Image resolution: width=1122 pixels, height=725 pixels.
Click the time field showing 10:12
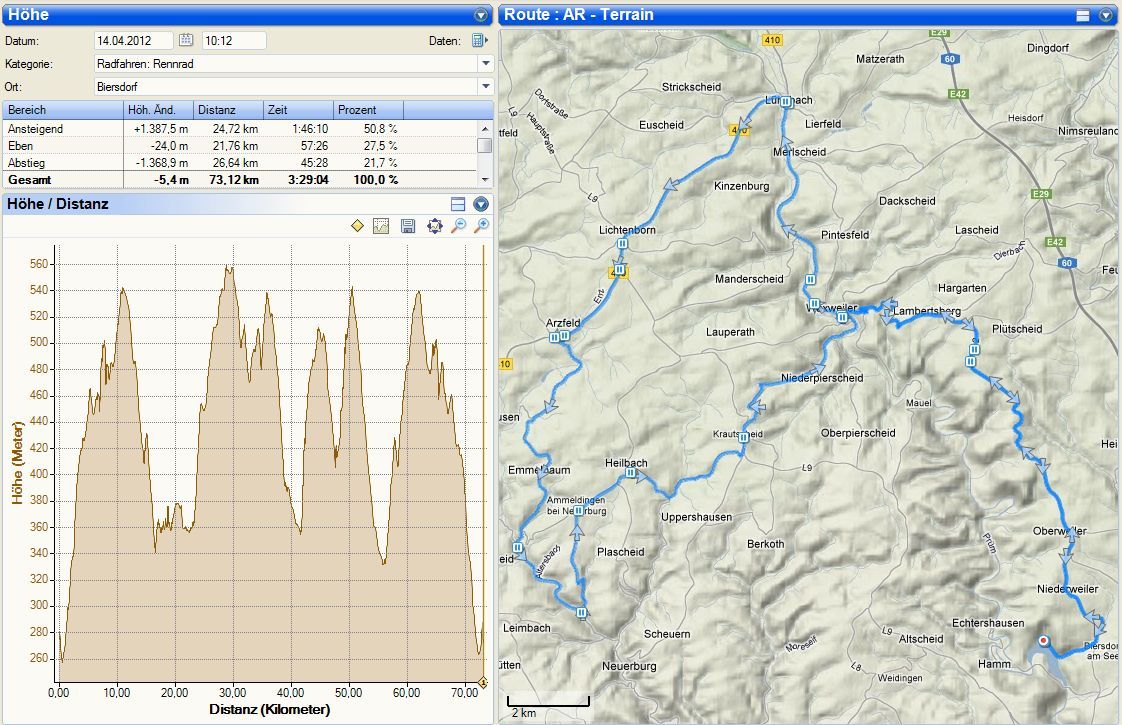(x=233, y=41)
